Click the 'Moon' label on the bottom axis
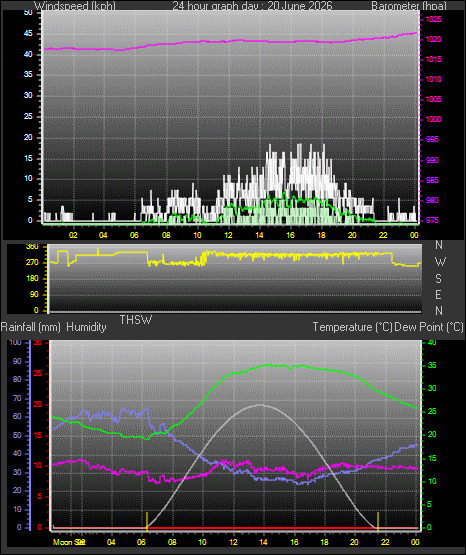Image resolution: width=466 pixels, height=555 pixels. tap(61, 542)
